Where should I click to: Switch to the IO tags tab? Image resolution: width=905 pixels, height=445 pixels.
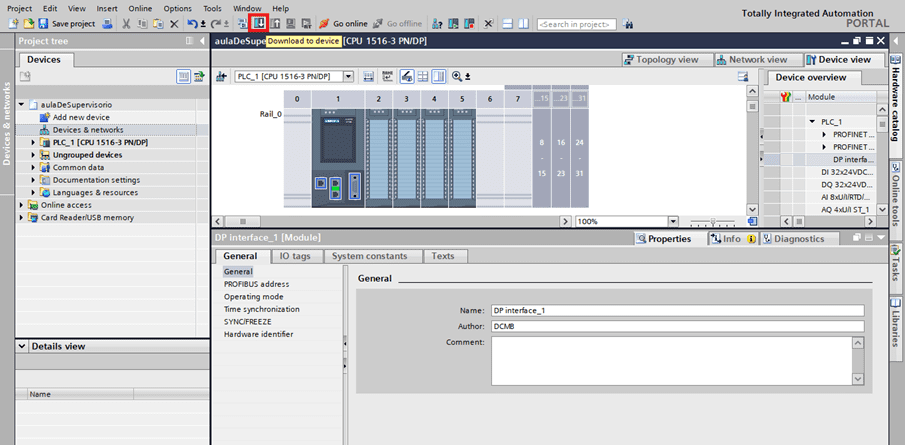tap(295, 256)
